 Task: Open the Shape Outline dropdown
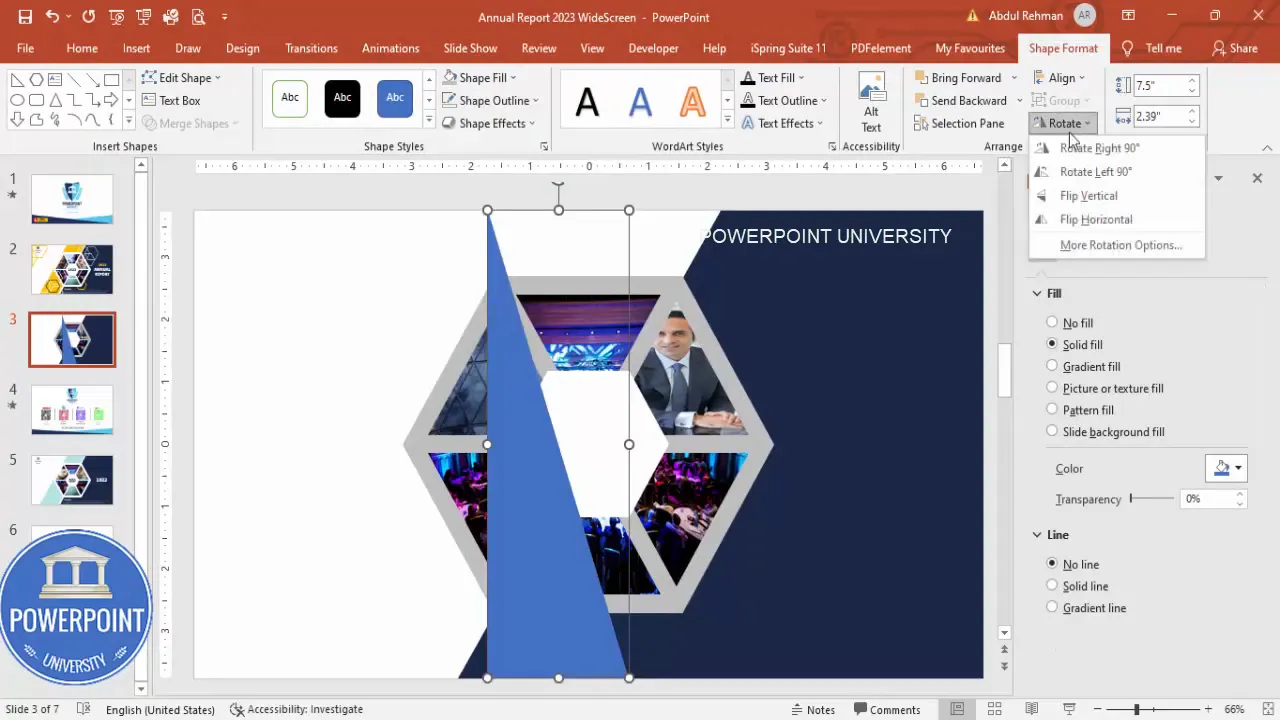click(x=491, y=100)
